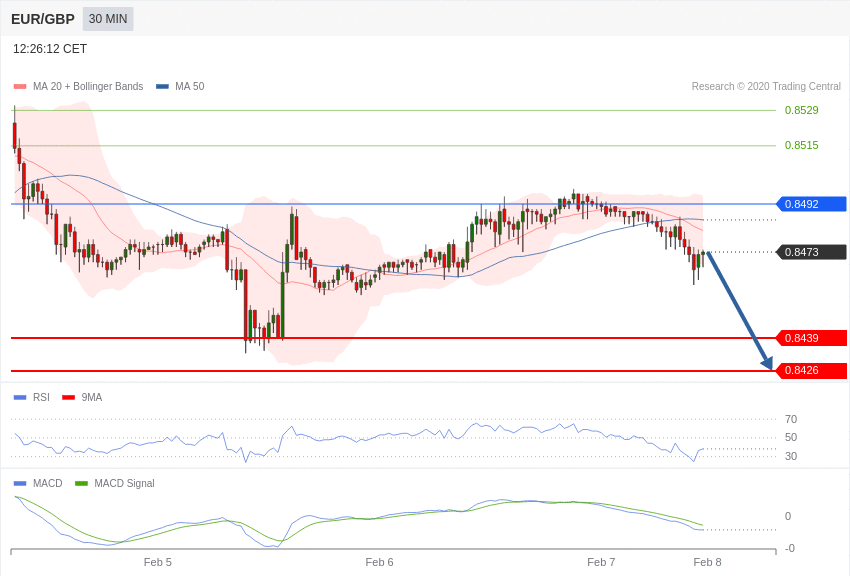Click the blue 0.8492 pivot price tag

click(812, 204)
